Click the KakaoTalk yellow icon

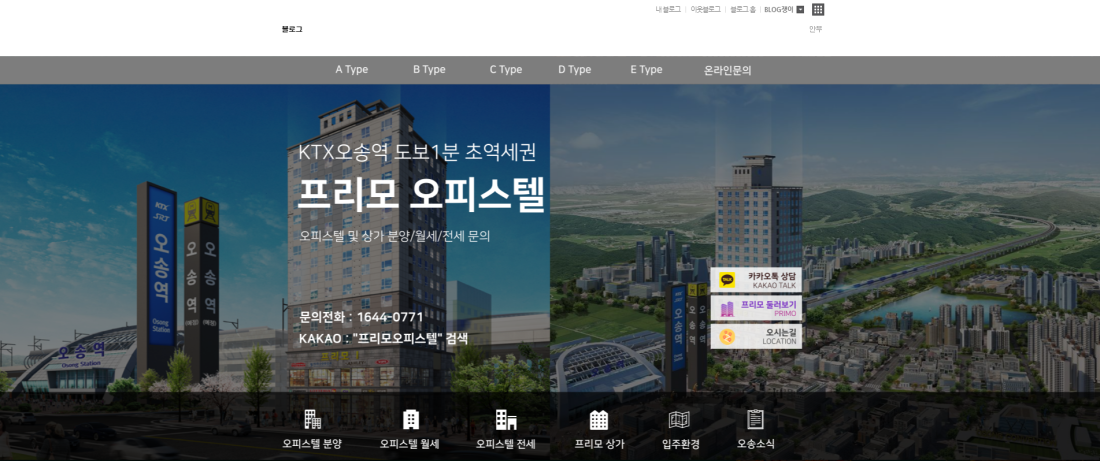[x=727, y=280]
